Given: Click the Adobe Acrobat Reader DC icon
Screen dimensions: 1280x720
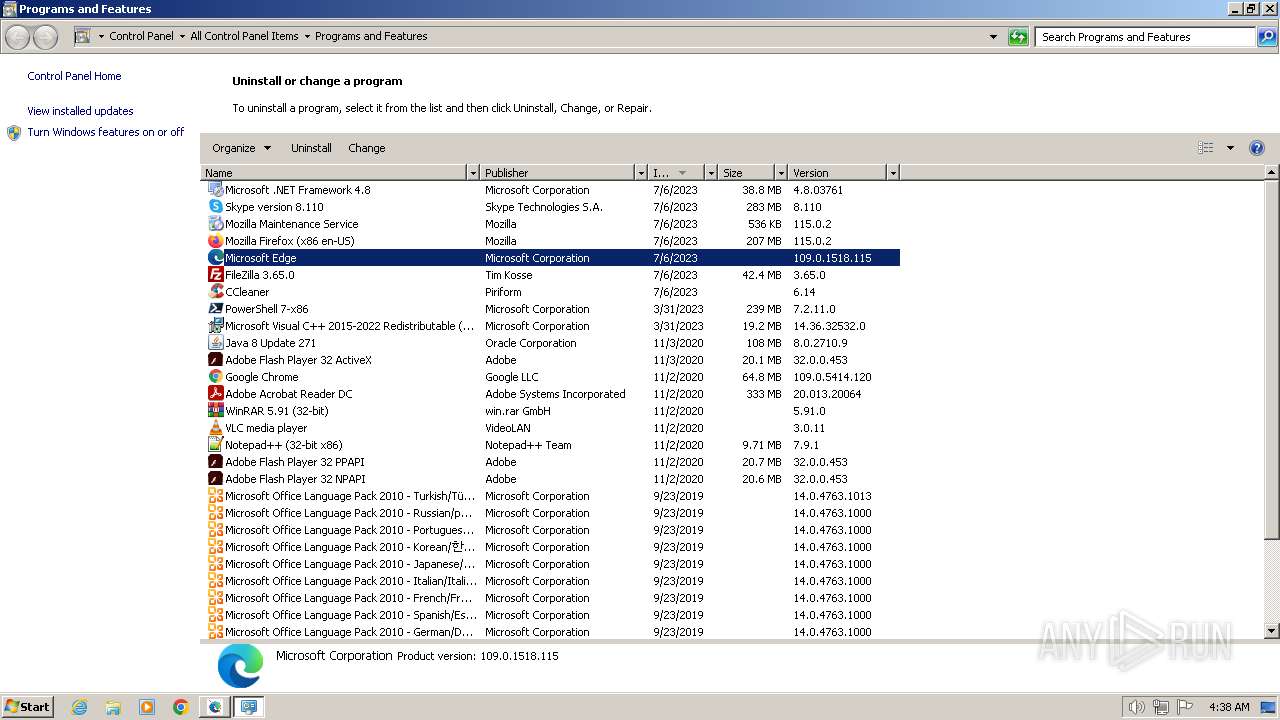Looking at the screenshot, I should click(215, 394).
